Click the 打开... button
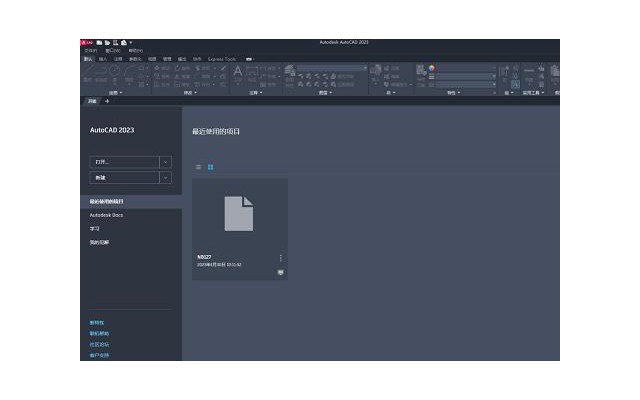Viewport: 640px width, 400px height. tap(124, 162)
